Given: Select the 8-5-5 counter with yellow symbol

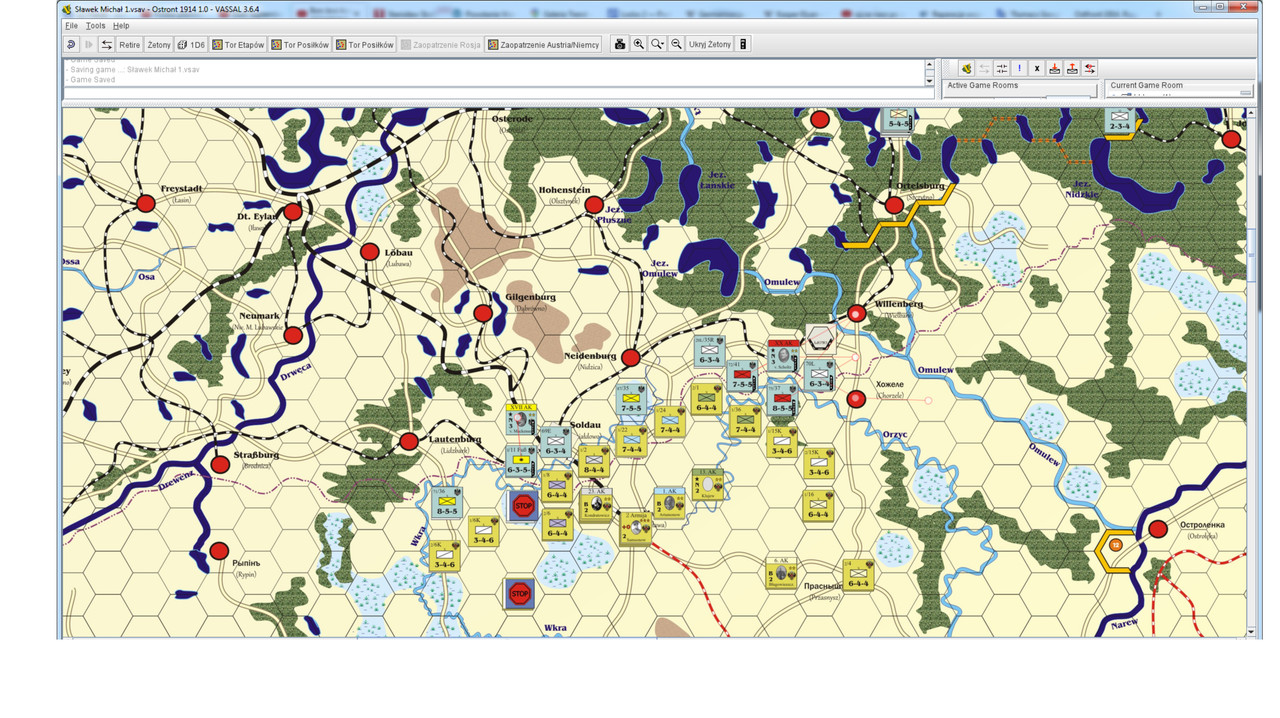Looking at the screenshot, I should (446, 503).
